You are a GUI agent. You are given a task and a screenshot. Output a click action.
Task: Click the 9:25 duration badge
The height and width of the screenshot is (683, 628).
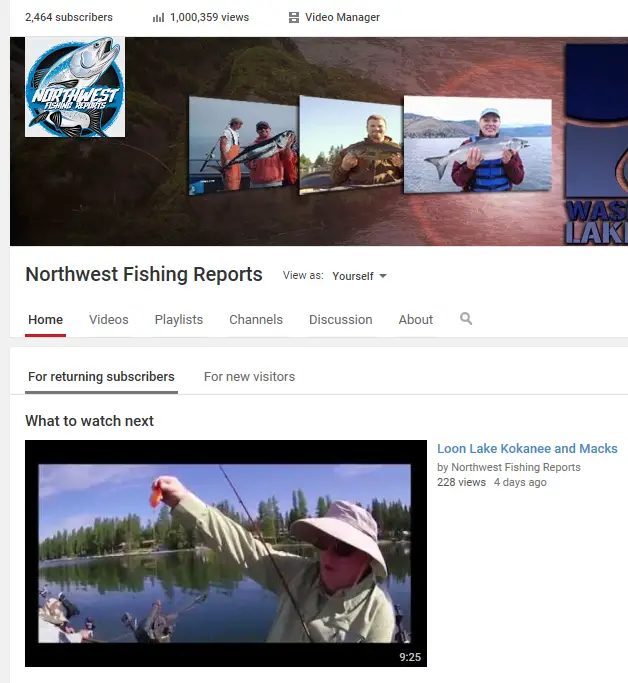pyautogui.click(x=410, y=657)
